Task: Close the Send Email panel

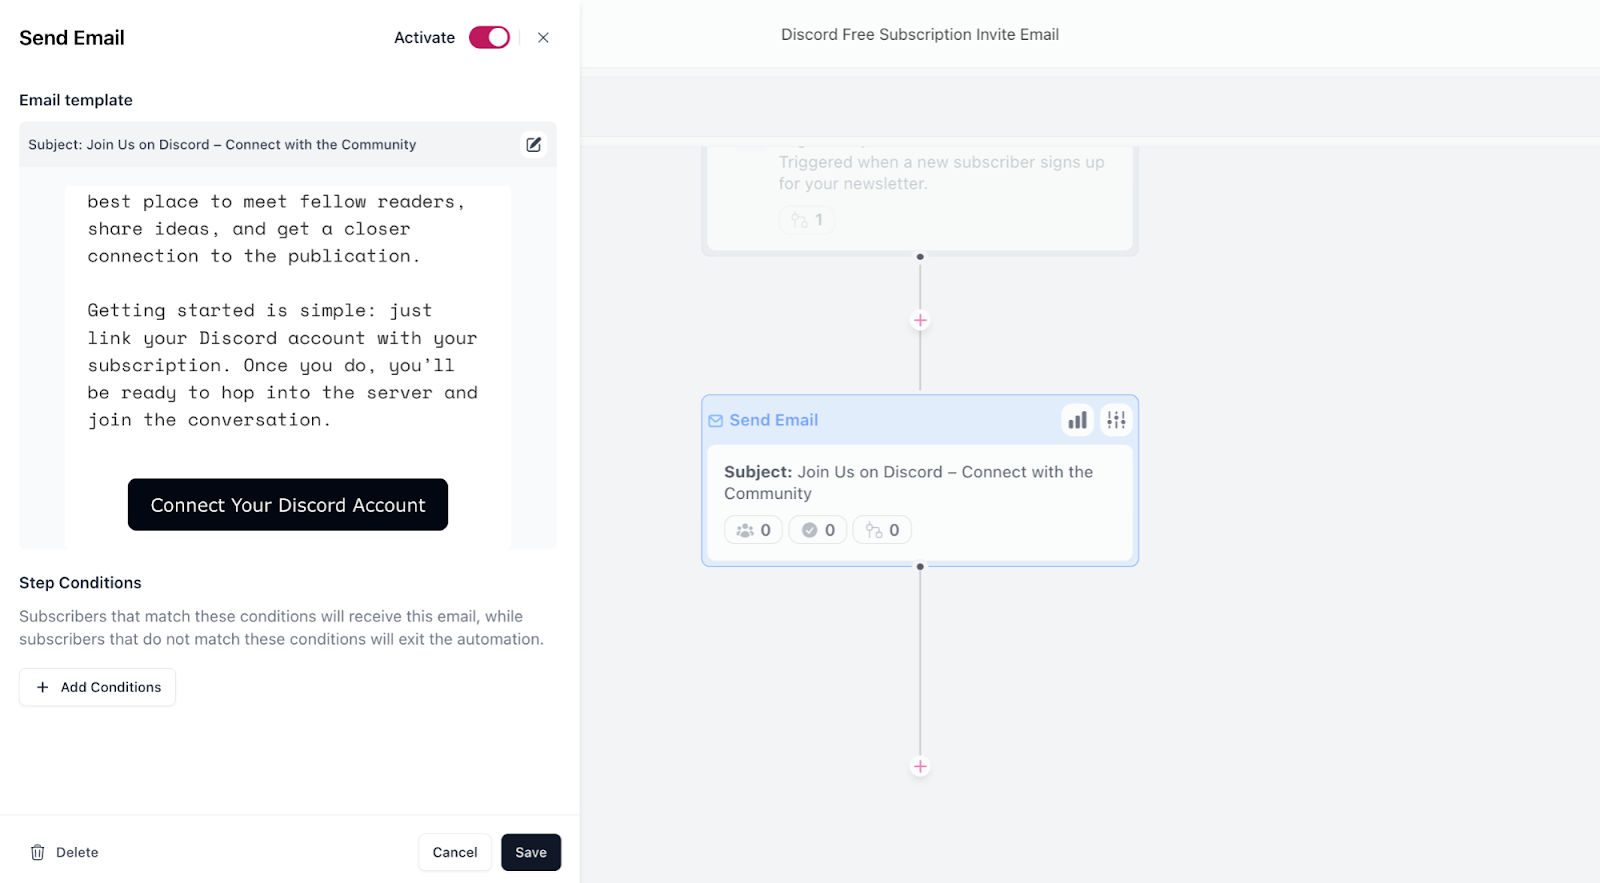Action: click(543, 38)
